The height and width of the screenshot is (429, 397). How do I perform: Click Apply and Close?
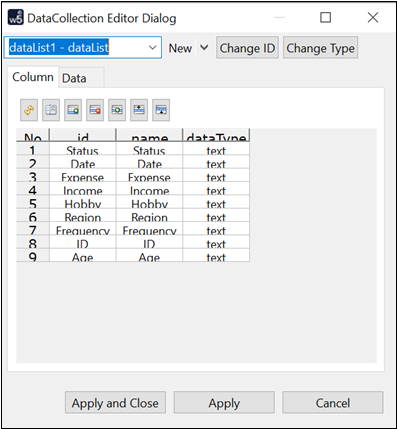115,403
